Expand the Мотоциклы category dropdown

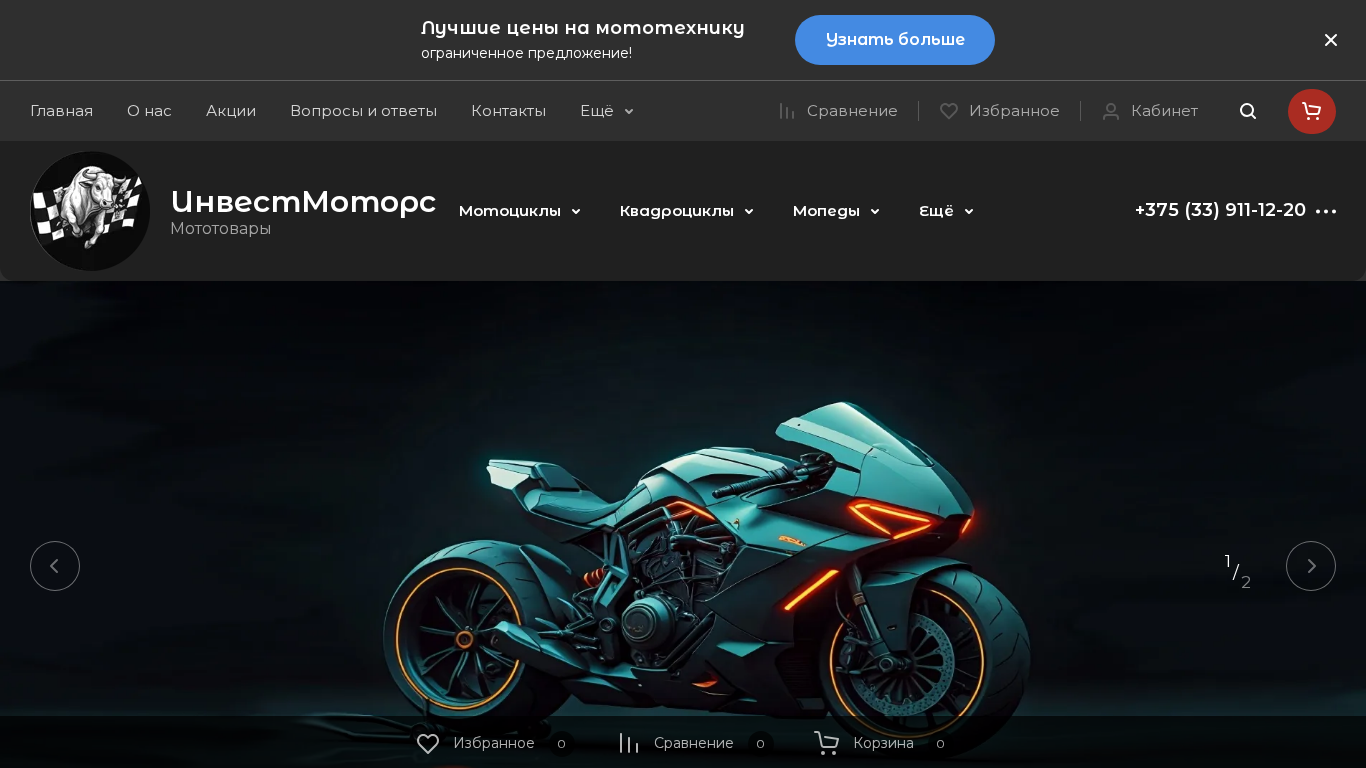[520, 211]
